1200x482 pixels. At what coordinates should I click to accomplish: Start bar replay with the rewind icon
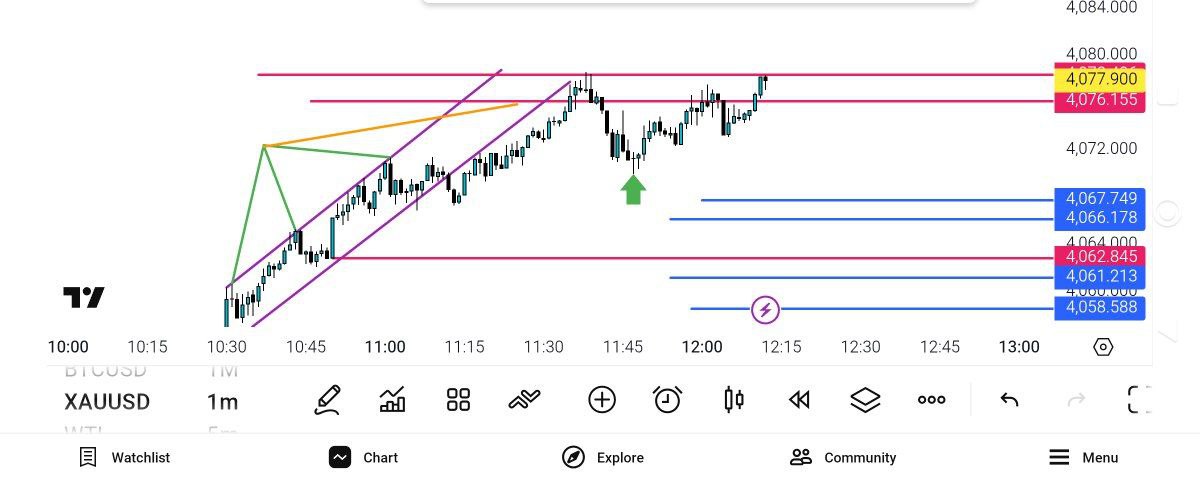click(798, 401)
